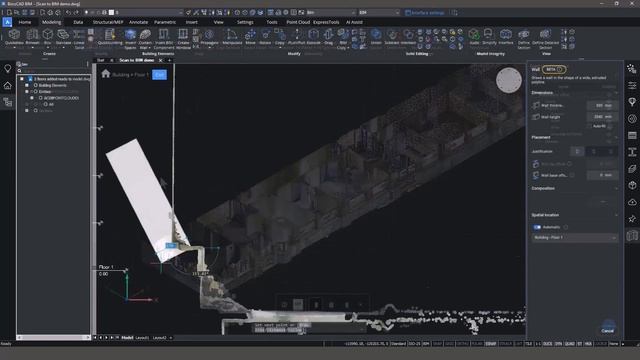
Task: Select the Push/Pull tool
Action: click(x=297, y=37)
